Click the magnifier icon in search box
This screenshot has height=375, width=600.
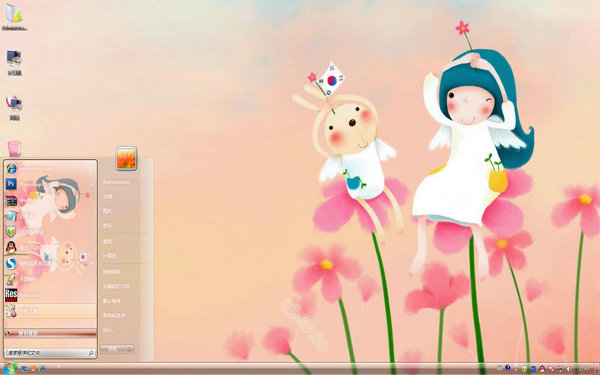tap(91, 353)
